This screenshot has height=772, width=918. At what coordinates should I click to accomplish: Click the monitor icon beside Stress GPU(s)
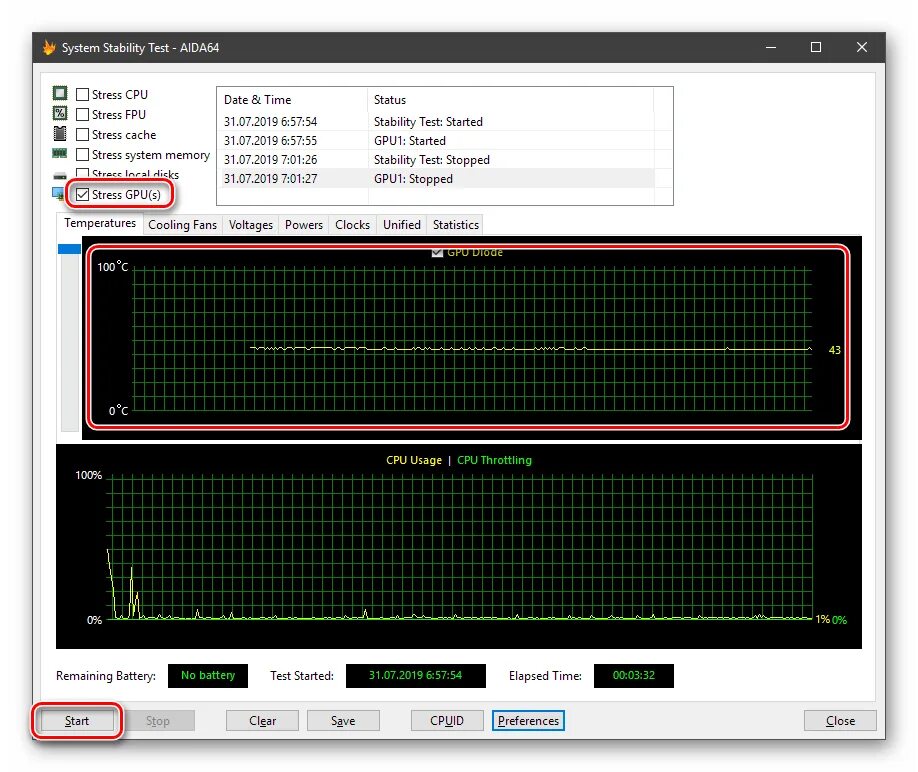pyautogui.click(x=58, y=193)
